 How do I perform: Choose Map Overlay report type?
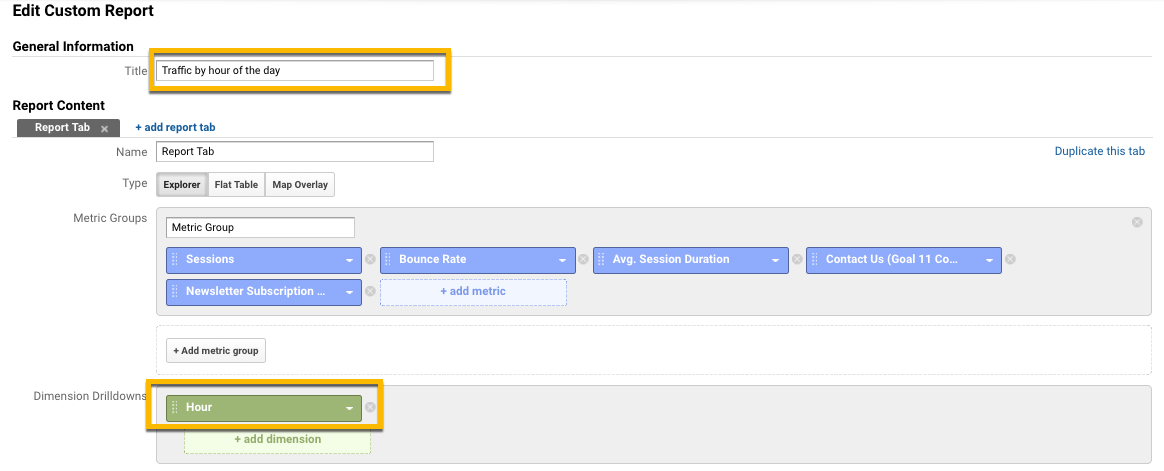tap(300, 185)
